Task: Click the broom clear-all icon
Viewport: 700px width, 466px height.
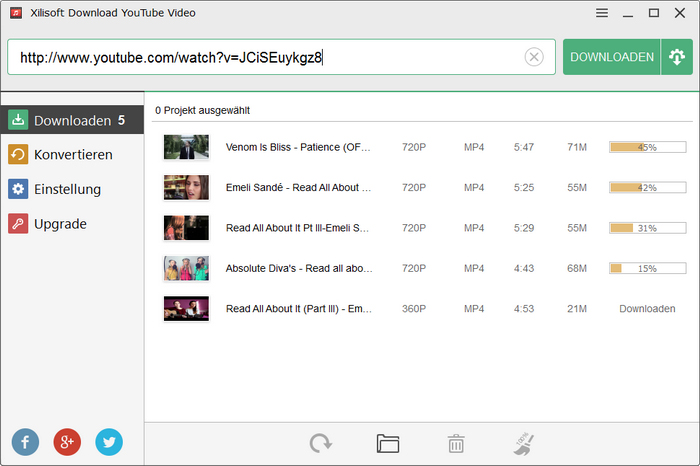Action: 524,444
